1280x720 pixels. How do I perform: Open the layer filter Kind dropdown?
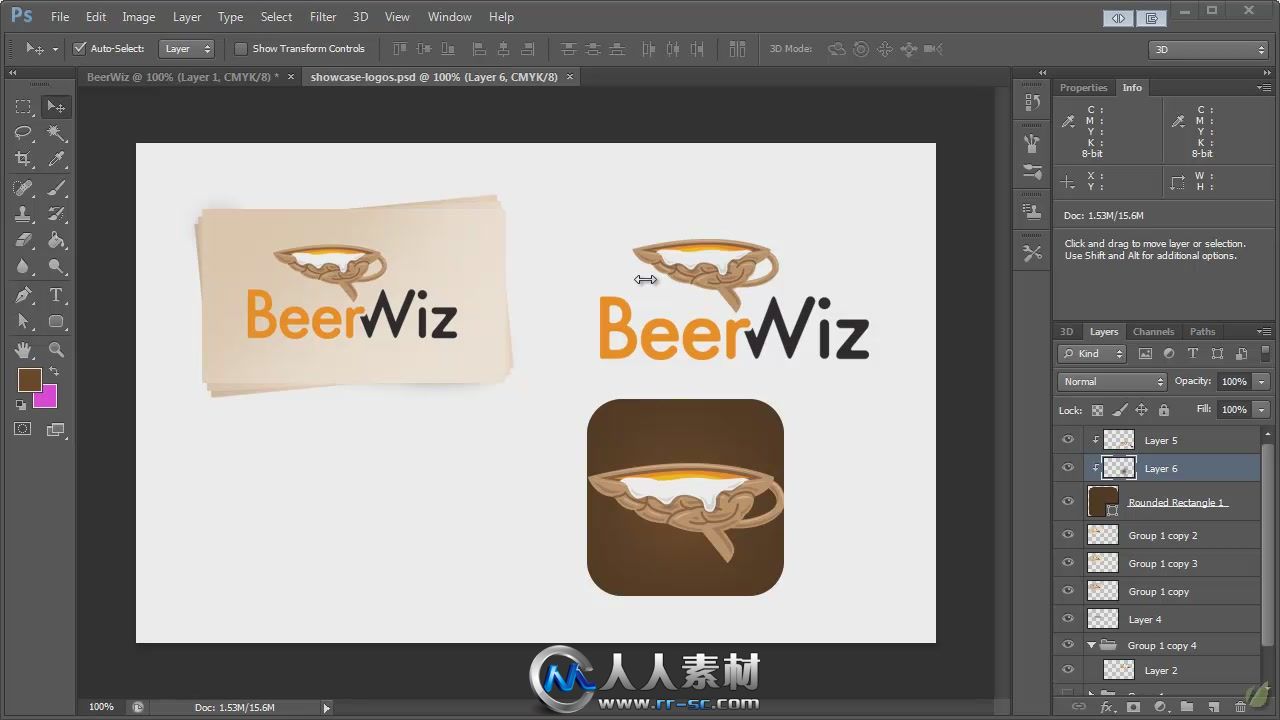(1092, 353)
